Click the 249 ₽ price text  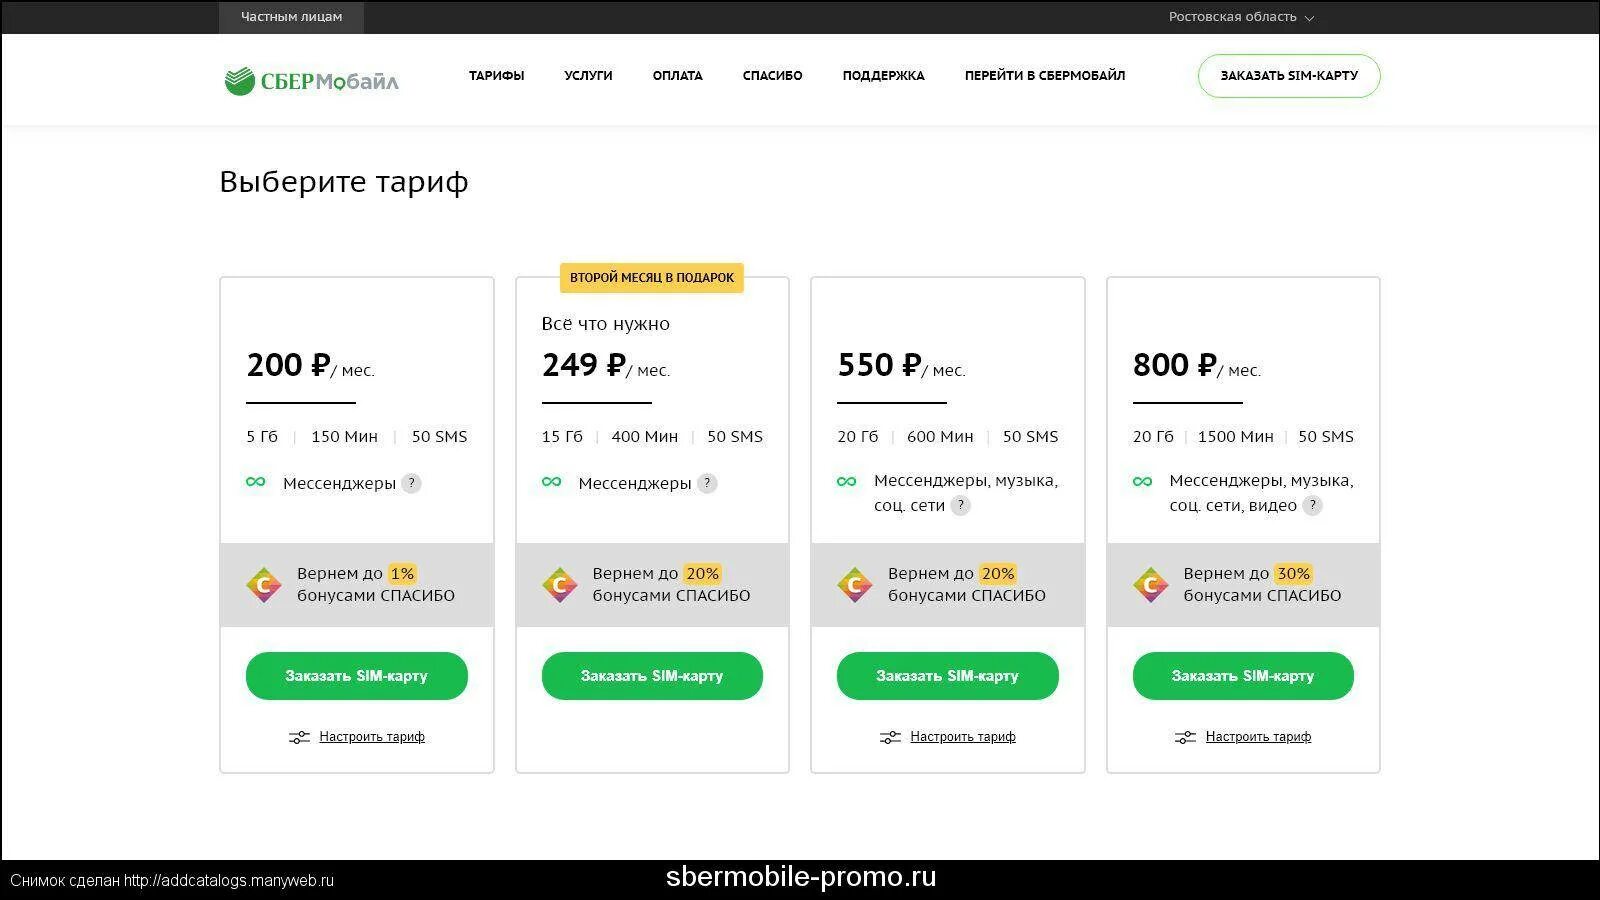tap(584, 365)
